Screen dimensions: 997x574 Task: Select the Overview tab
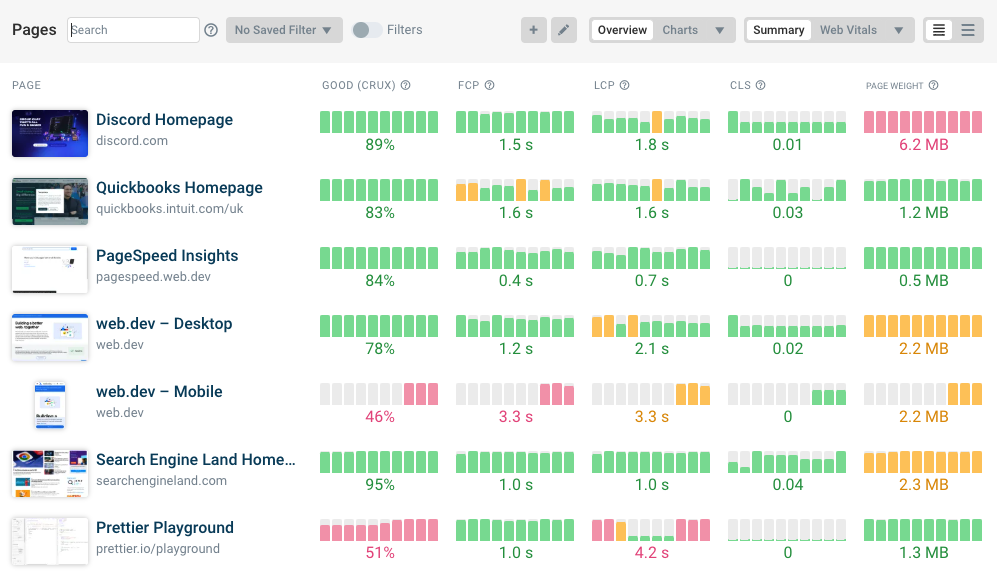tap(622, 30)
